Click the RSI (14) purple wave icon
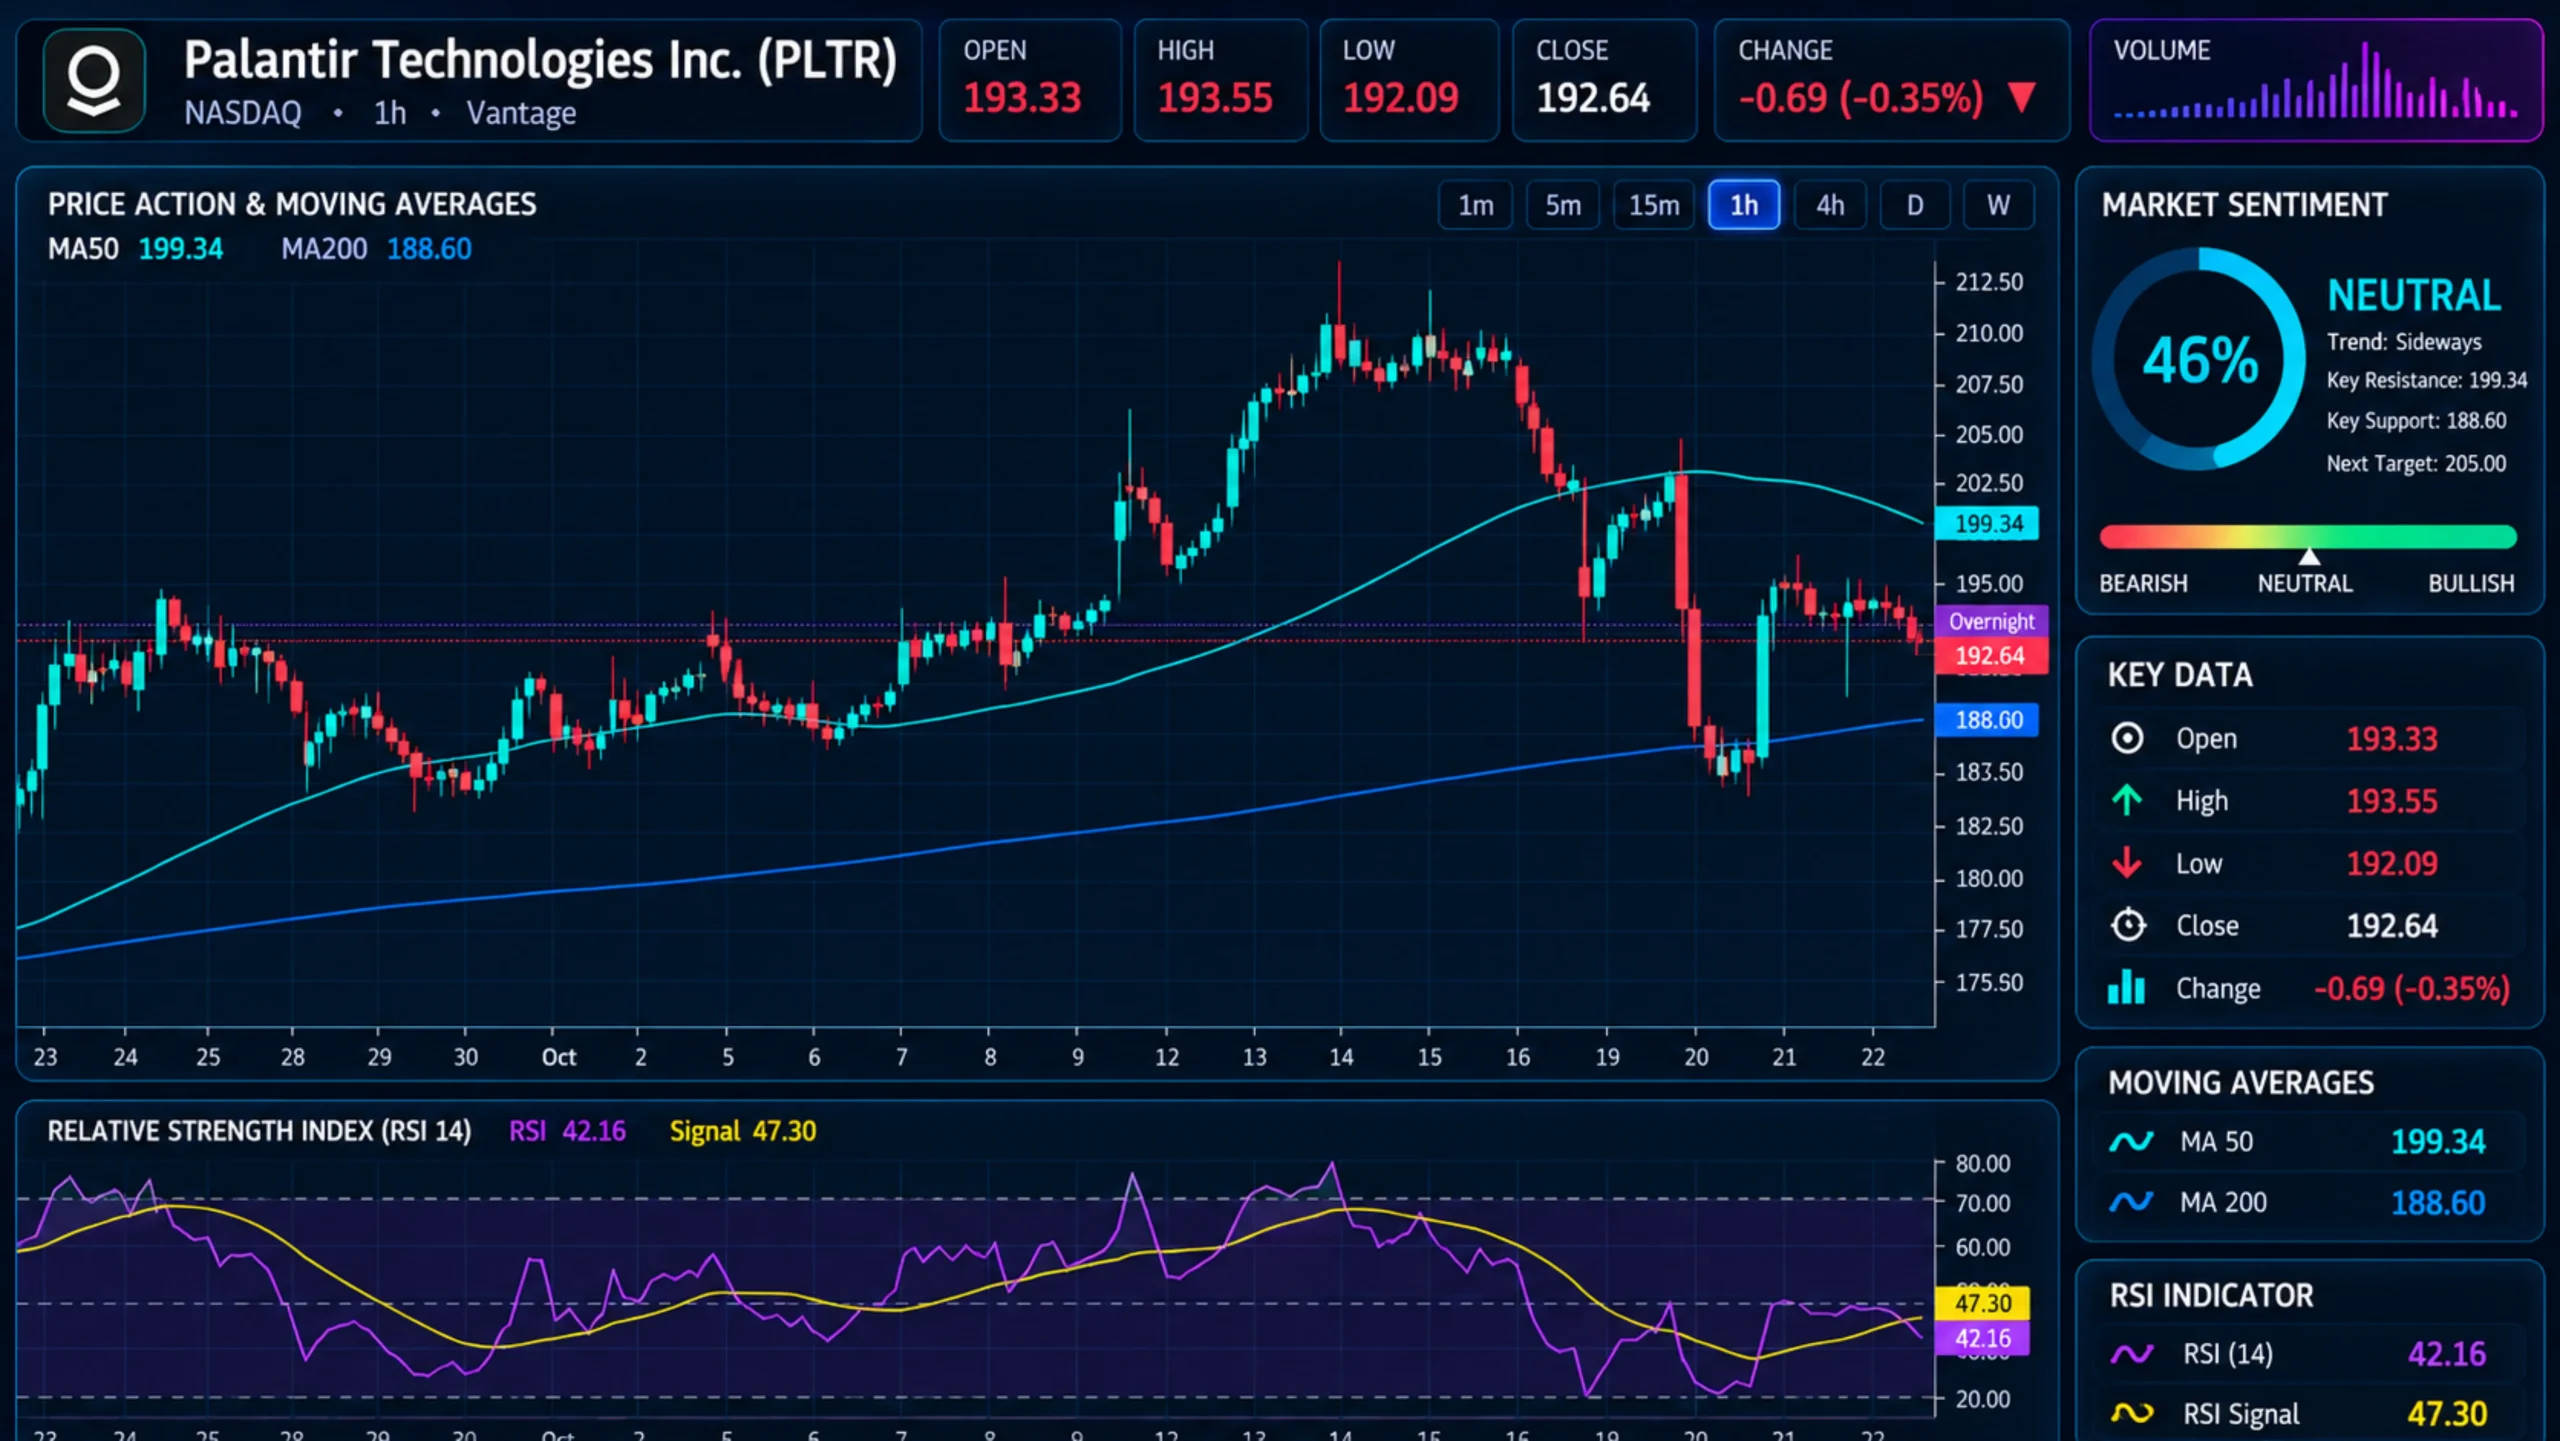 (2132, 1354)
